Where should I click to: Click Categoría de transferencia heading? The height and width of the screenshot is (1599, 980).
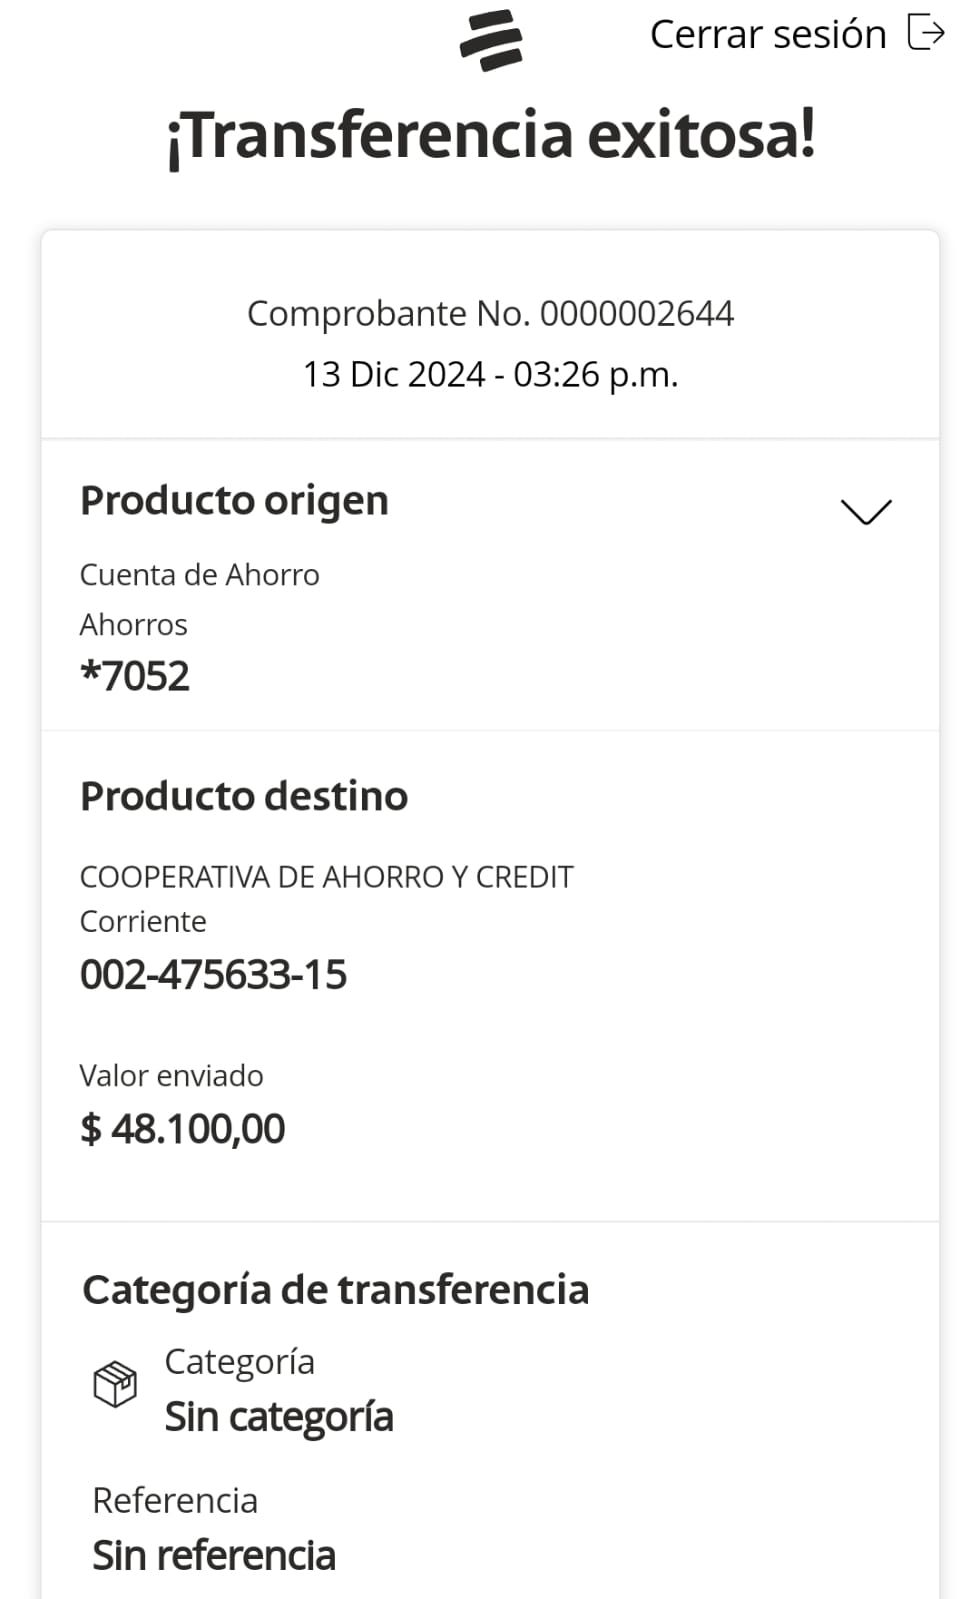[x=336, y=1290]
